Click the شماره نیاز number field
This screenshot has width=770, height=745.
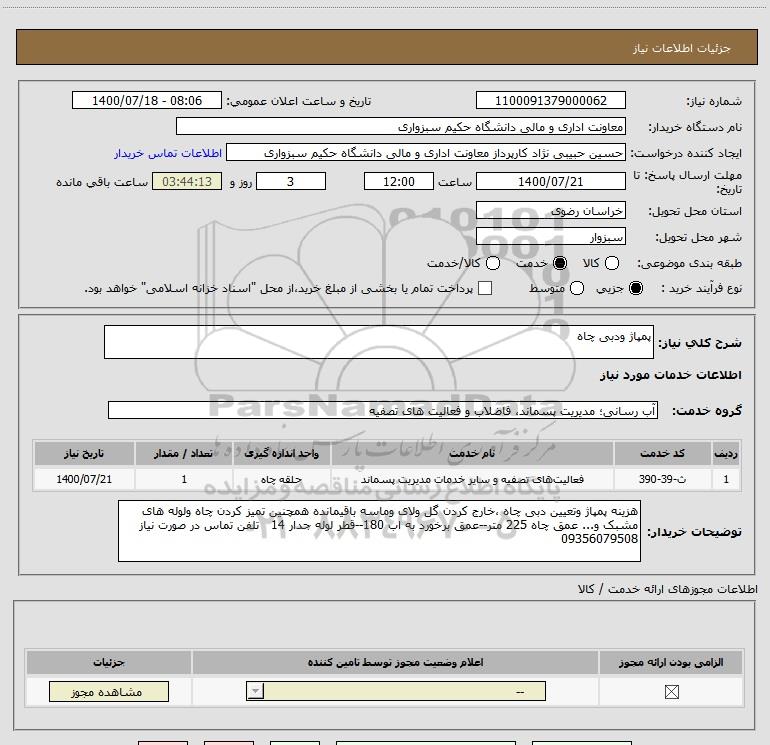click(x=550, y=101)
